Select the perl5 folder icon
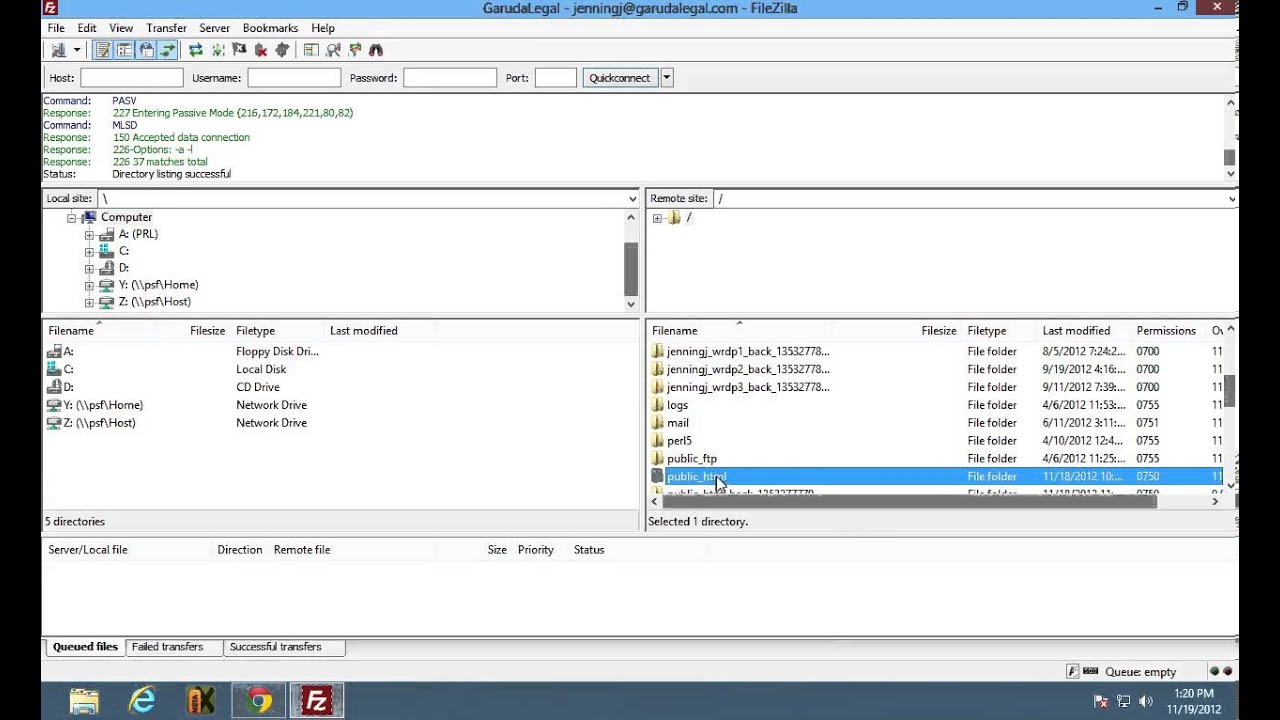Screen dimensions: 1280x720 (657, 441)
